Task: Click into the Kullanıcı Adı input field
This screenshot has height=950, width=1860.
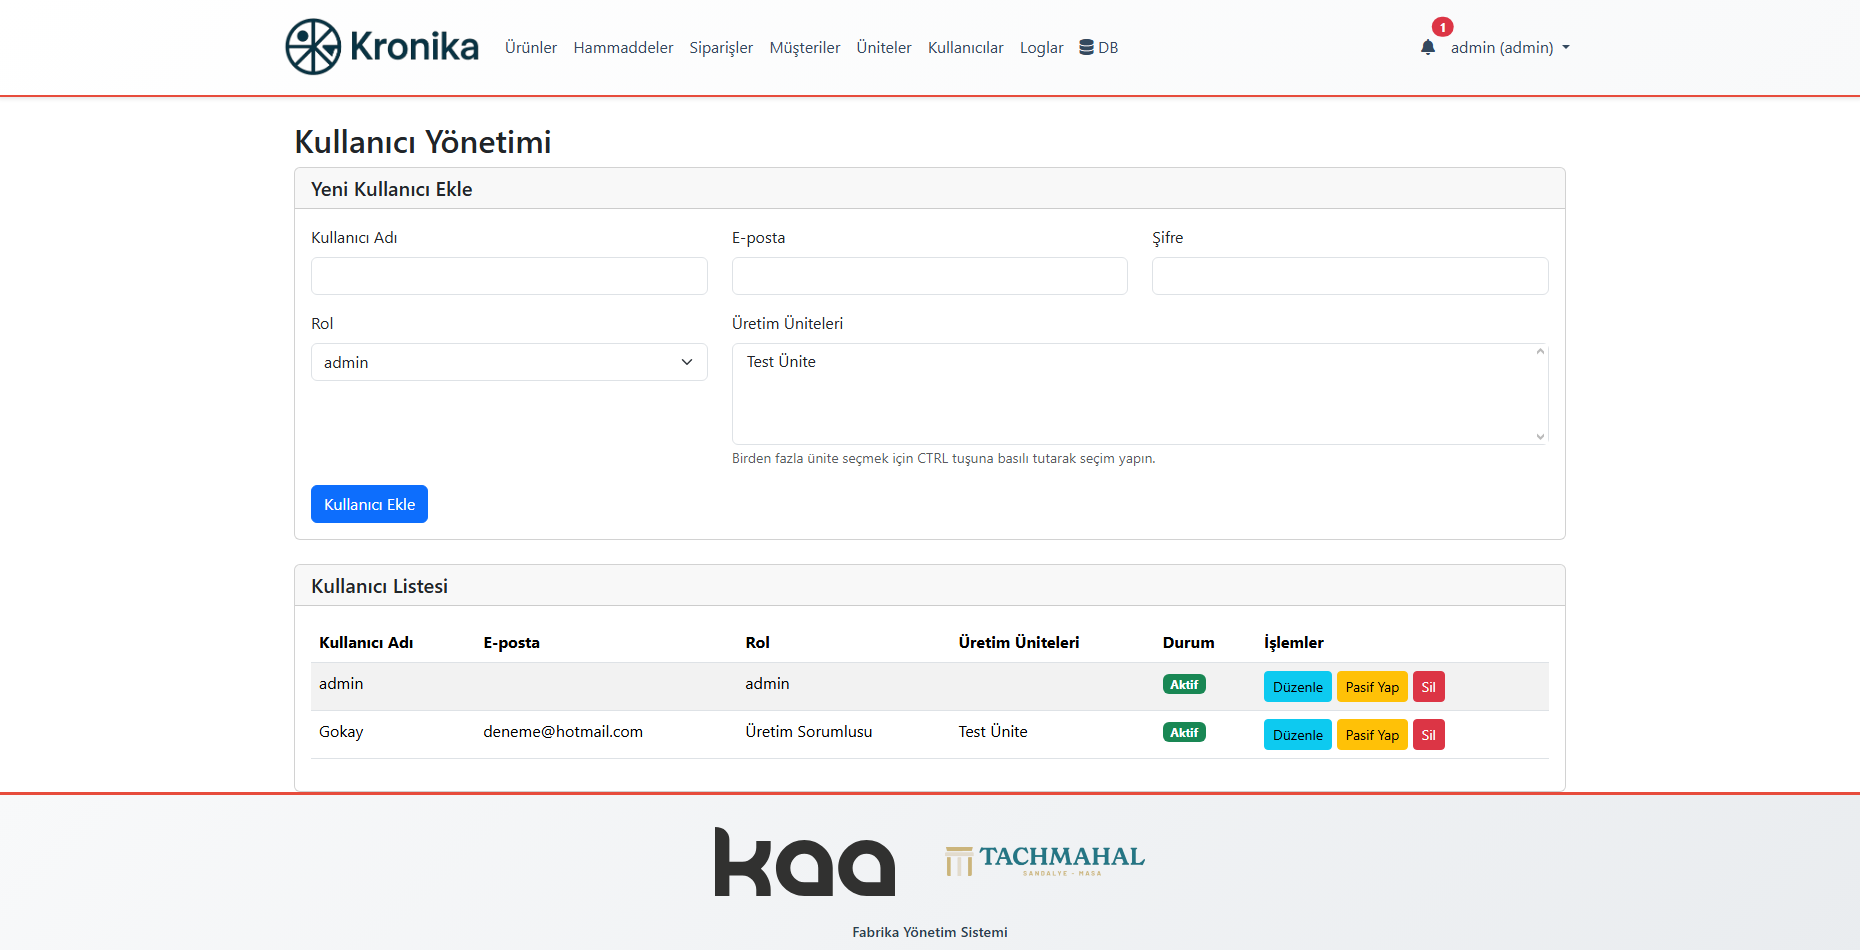Action: (x=509, y=276)
